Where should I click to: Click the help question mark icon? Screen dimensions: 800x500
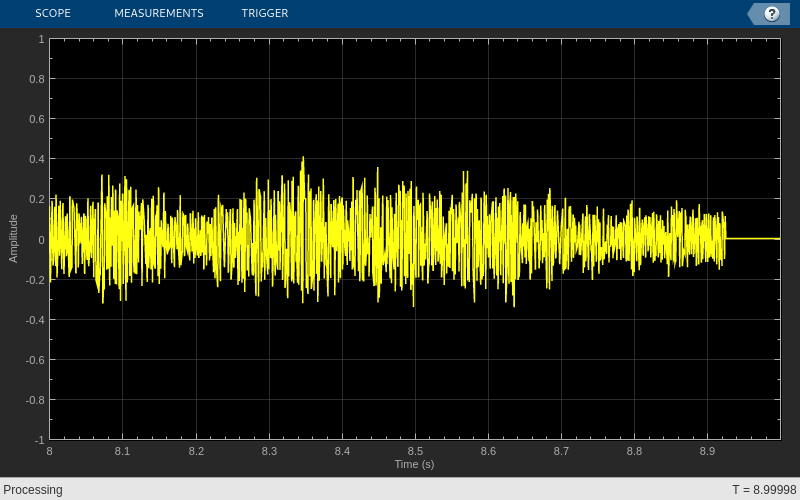click(x=771, y=14)
